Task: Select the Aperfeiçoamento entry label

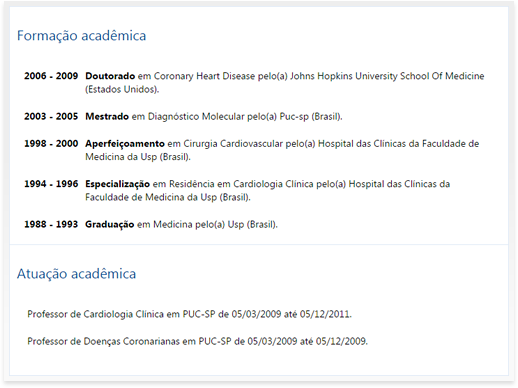Action: (125, 144)
